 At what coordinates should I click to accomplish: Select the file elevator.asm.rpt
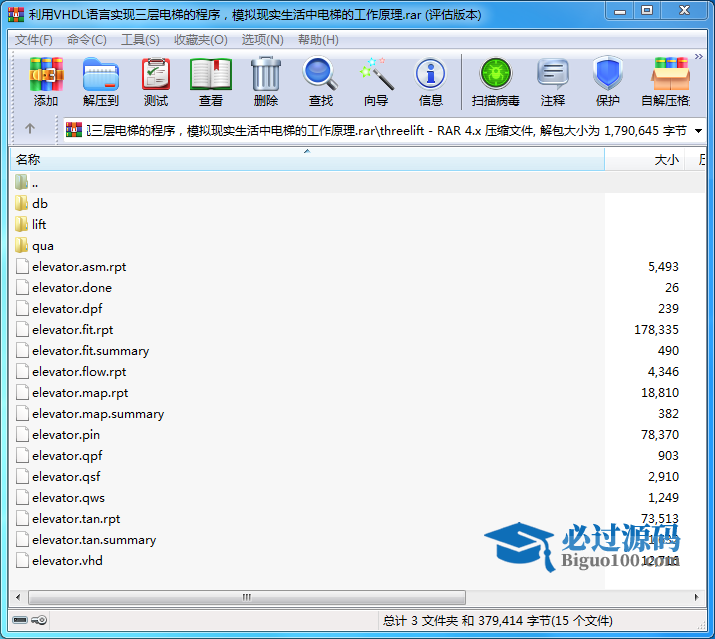pyautogui.click(x=79, y=266)
